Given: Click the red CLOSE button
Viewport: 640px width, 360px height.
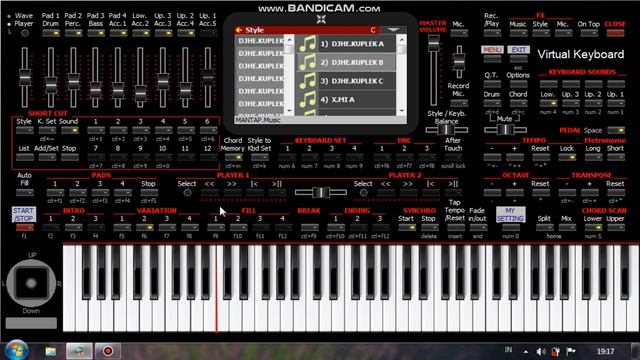Looking at the screenshot, I should (x=615, y=33).
